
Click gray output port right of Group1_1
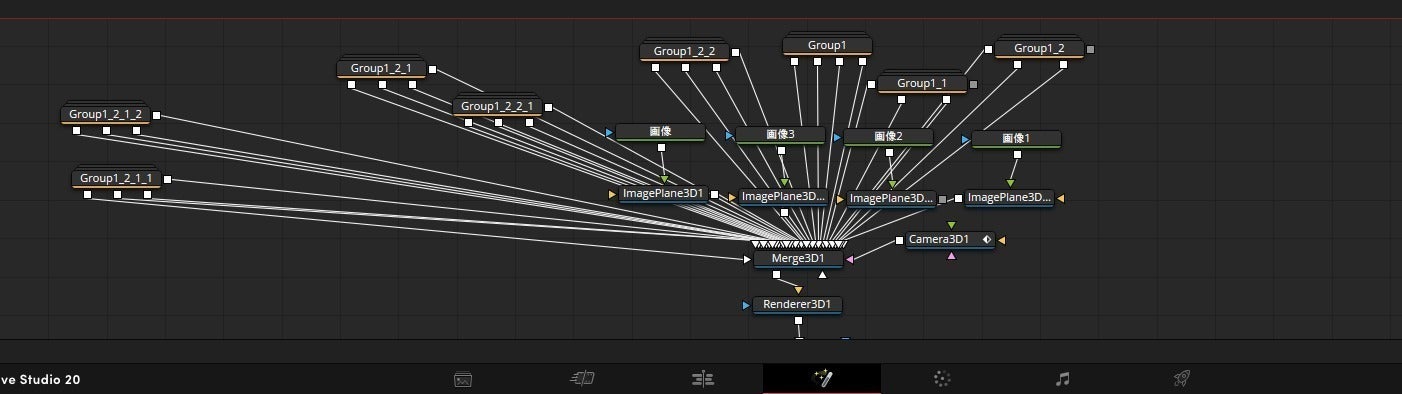pyautogui.click(x=973, y=84)
